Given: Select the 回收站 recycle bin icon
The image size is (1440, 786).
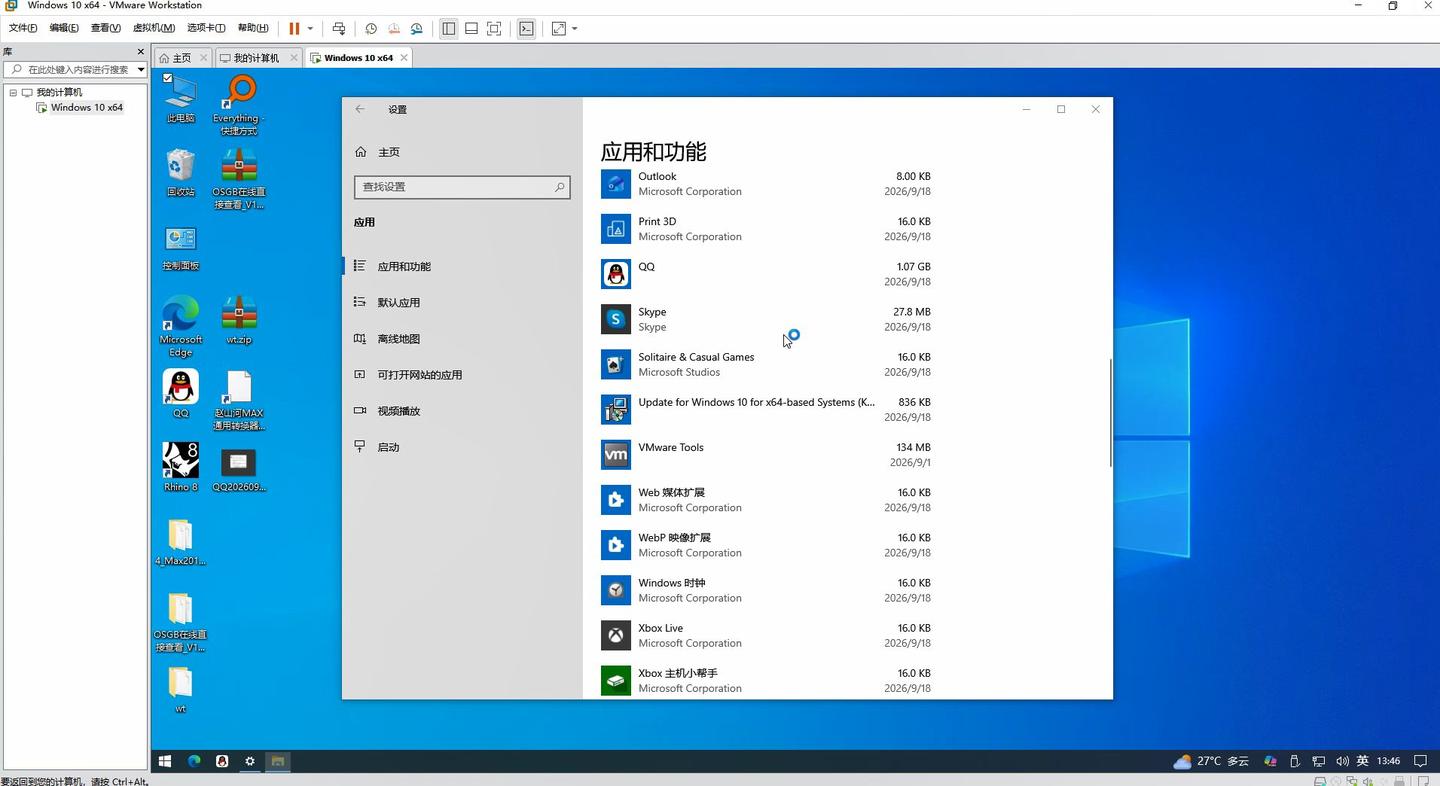Looking at the screenshot, I should tap(181, 172).
